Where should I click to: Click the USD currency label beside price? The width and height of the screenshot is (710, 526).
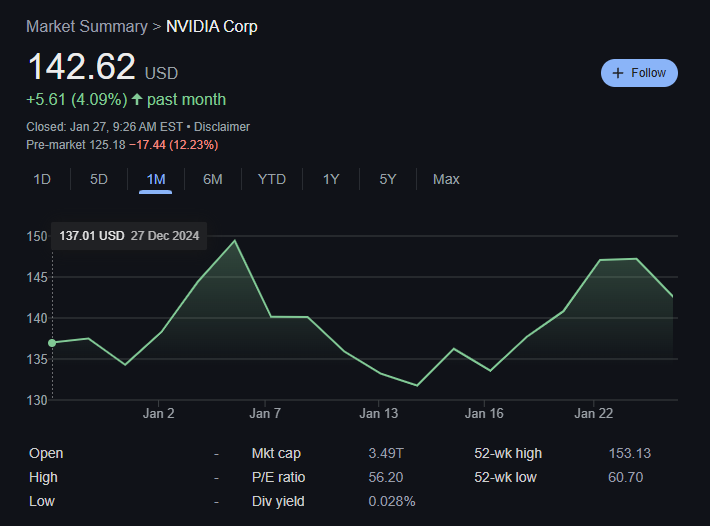coord(161,73)
